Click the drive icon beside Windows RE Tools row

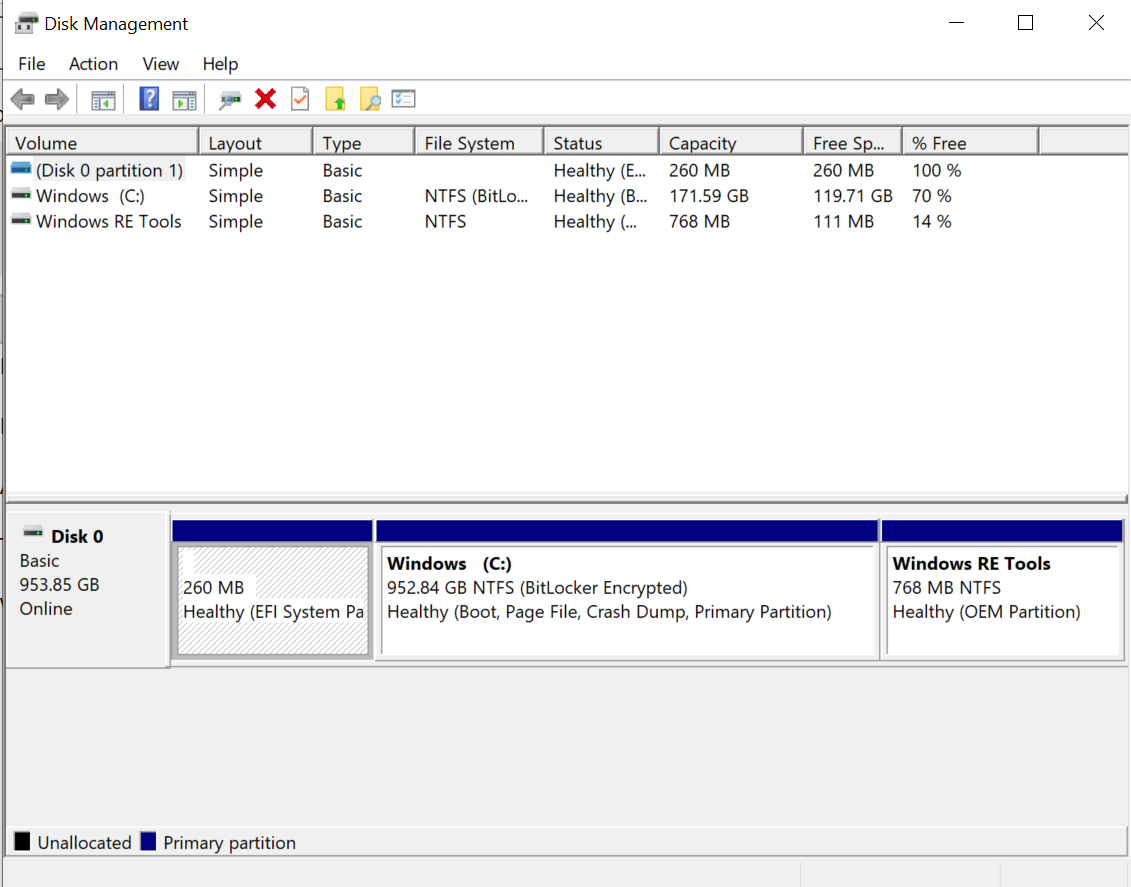21,219
